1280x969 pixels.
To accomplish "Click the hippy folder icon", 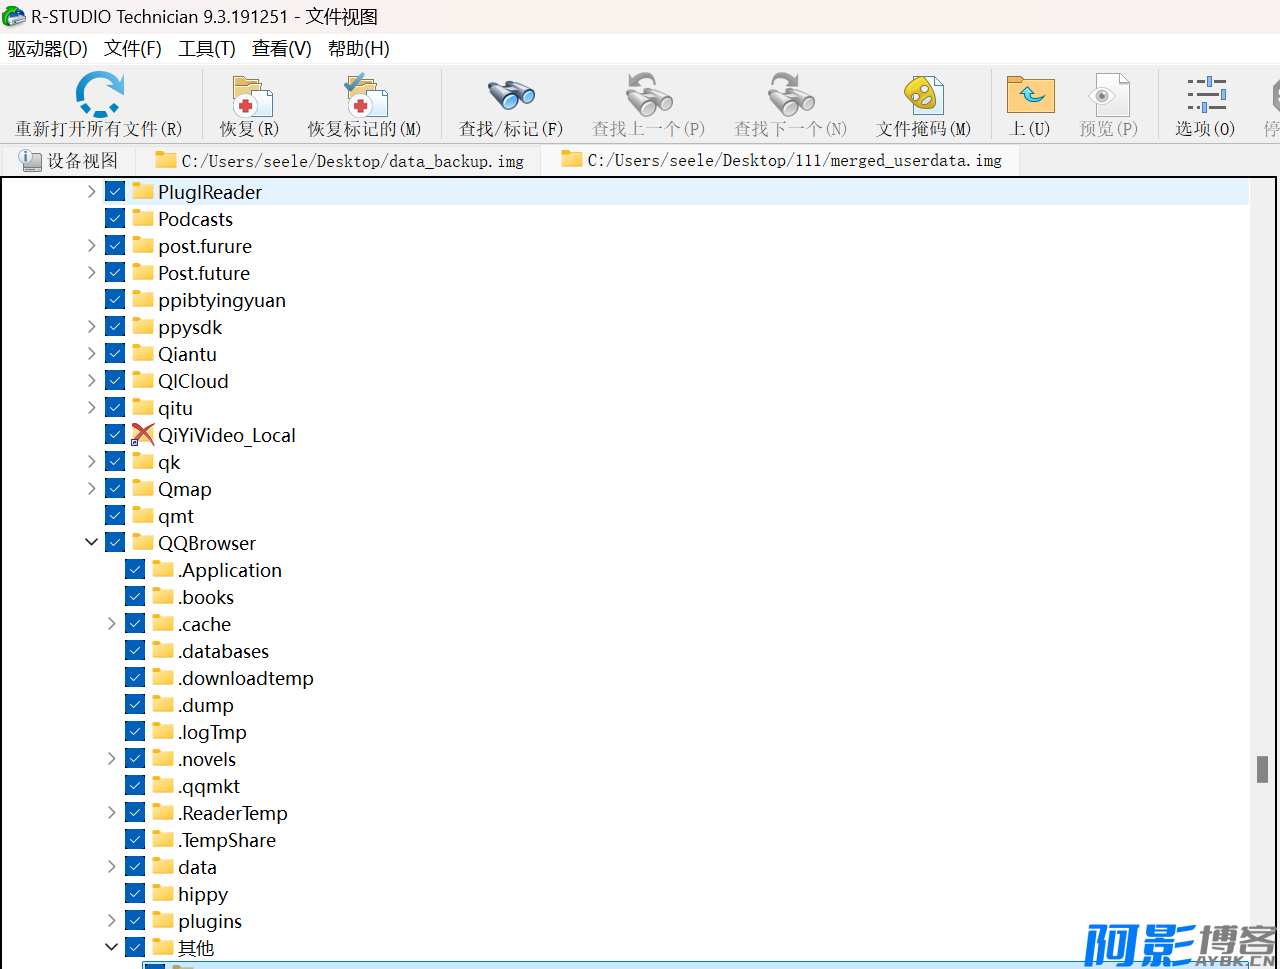I will tap(163, 893).
